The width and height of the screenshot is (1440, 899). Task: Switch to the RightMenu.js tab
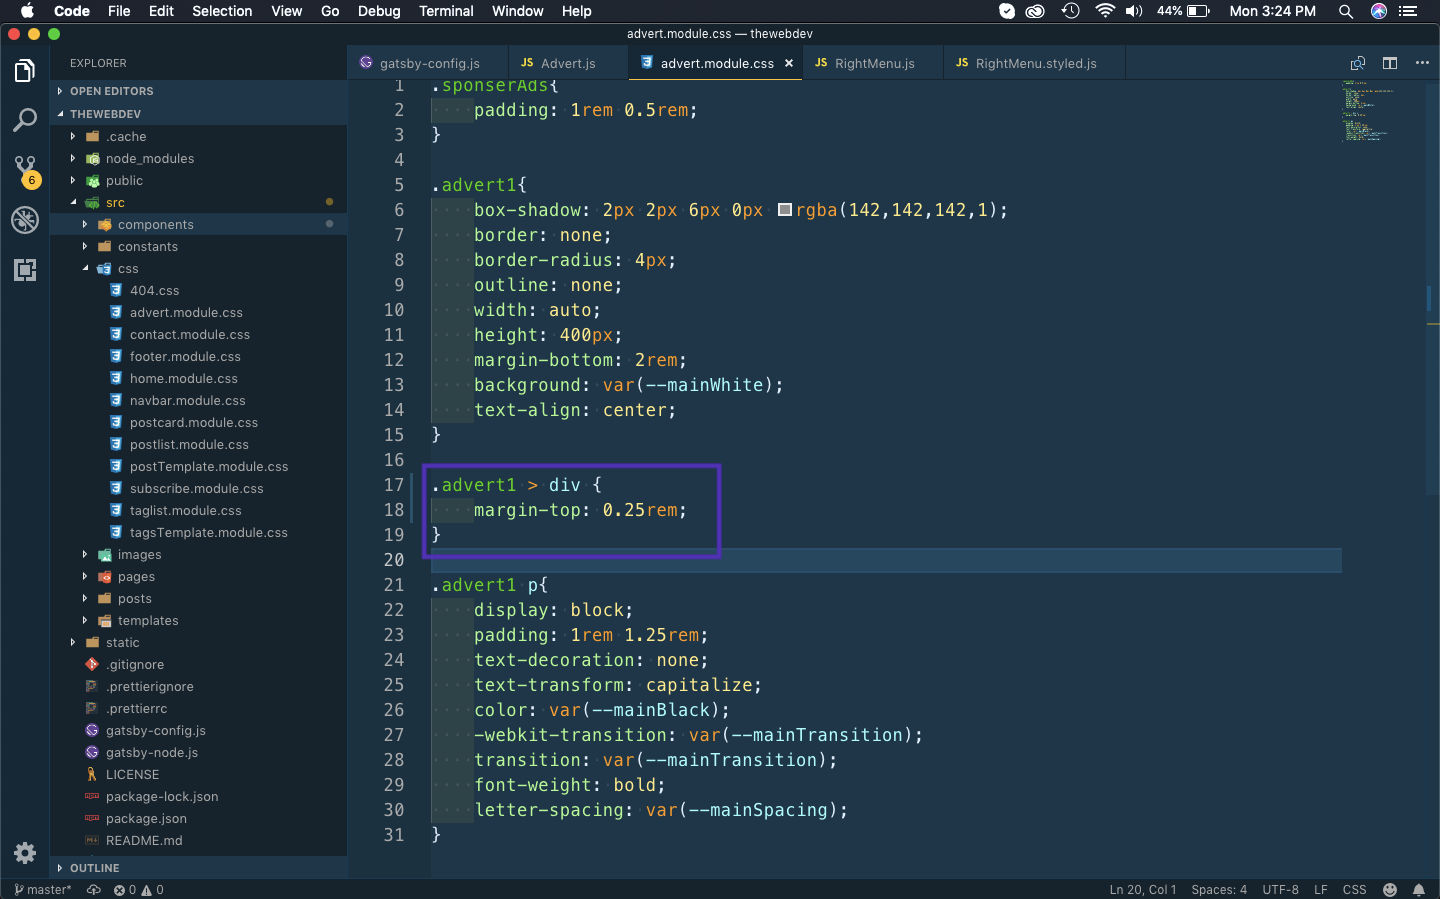click(873, 63)
